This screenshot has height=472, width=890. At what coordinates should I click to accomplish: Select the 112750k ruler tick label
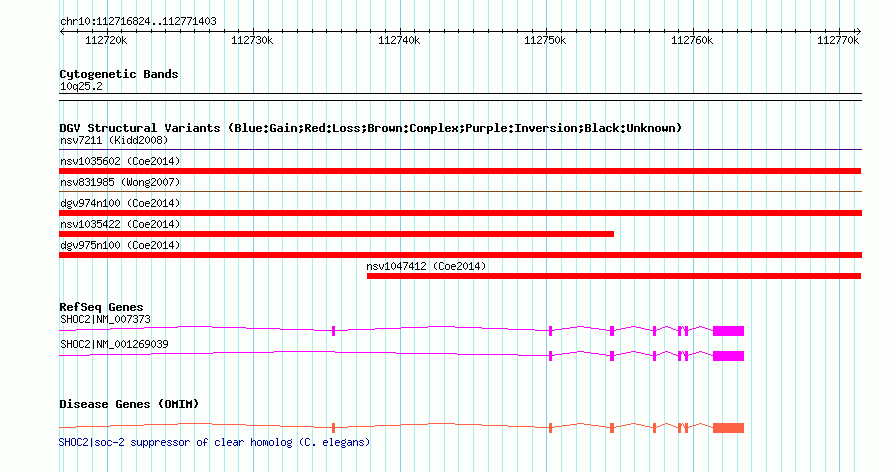click(x=545, y=40)
